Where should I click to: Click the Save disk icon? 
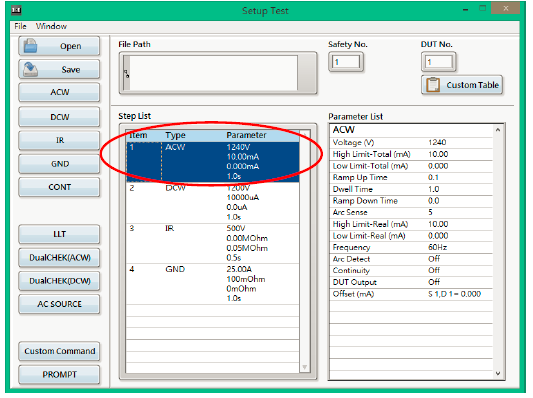pyautogui.click(x=31, y=69)
